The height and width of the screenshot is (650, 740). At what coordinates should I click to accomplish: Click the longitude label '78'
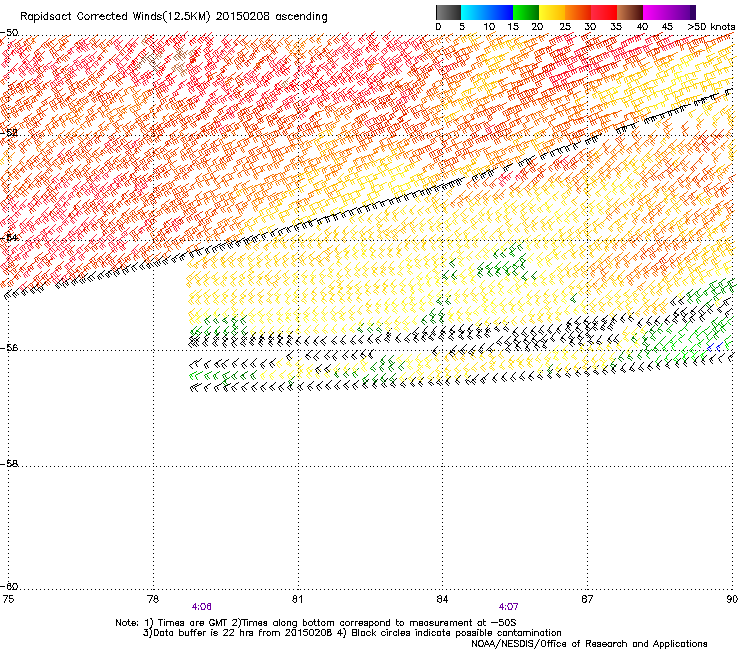tap(152, 599)
